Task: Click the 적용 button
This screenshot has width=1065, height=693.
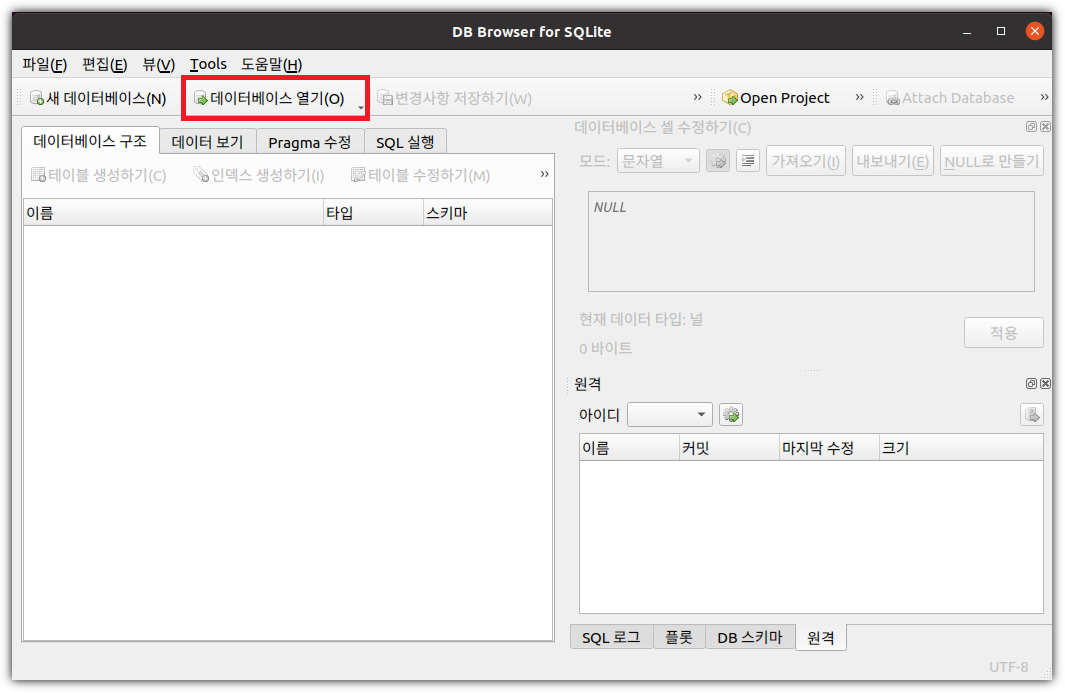Action: 1003,332
